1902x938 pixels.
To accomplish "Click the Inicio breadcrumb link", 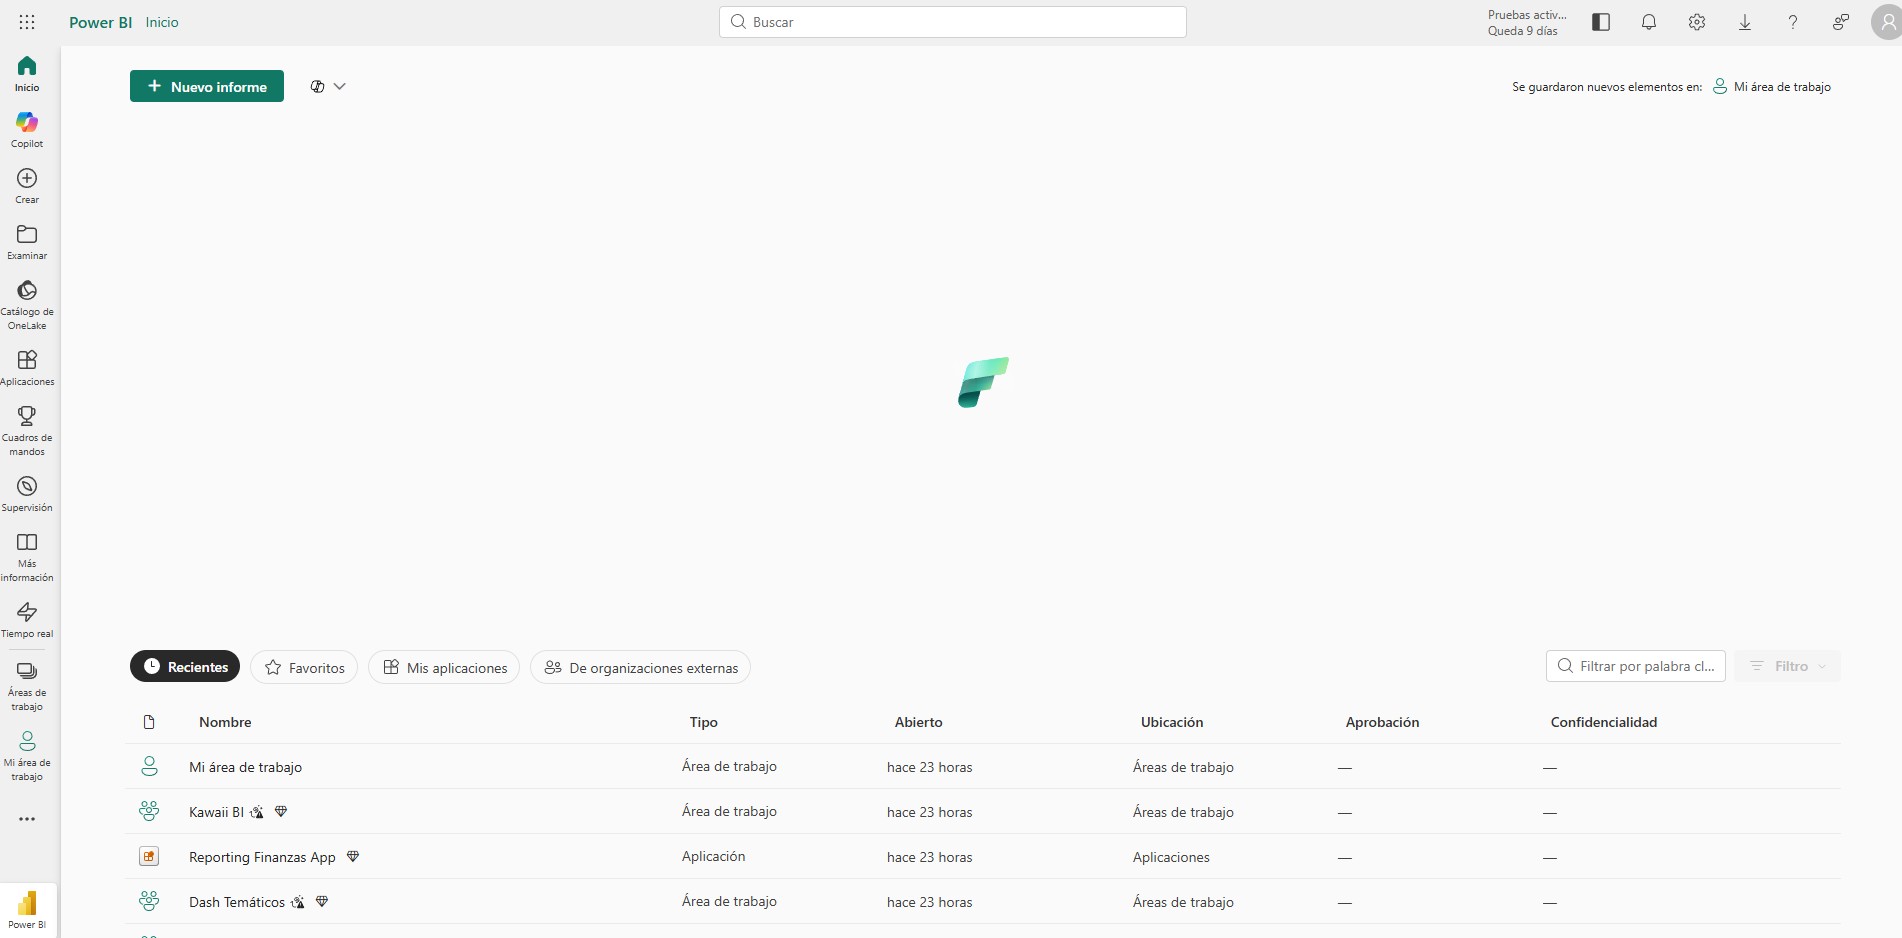I will tap(162, 22).
